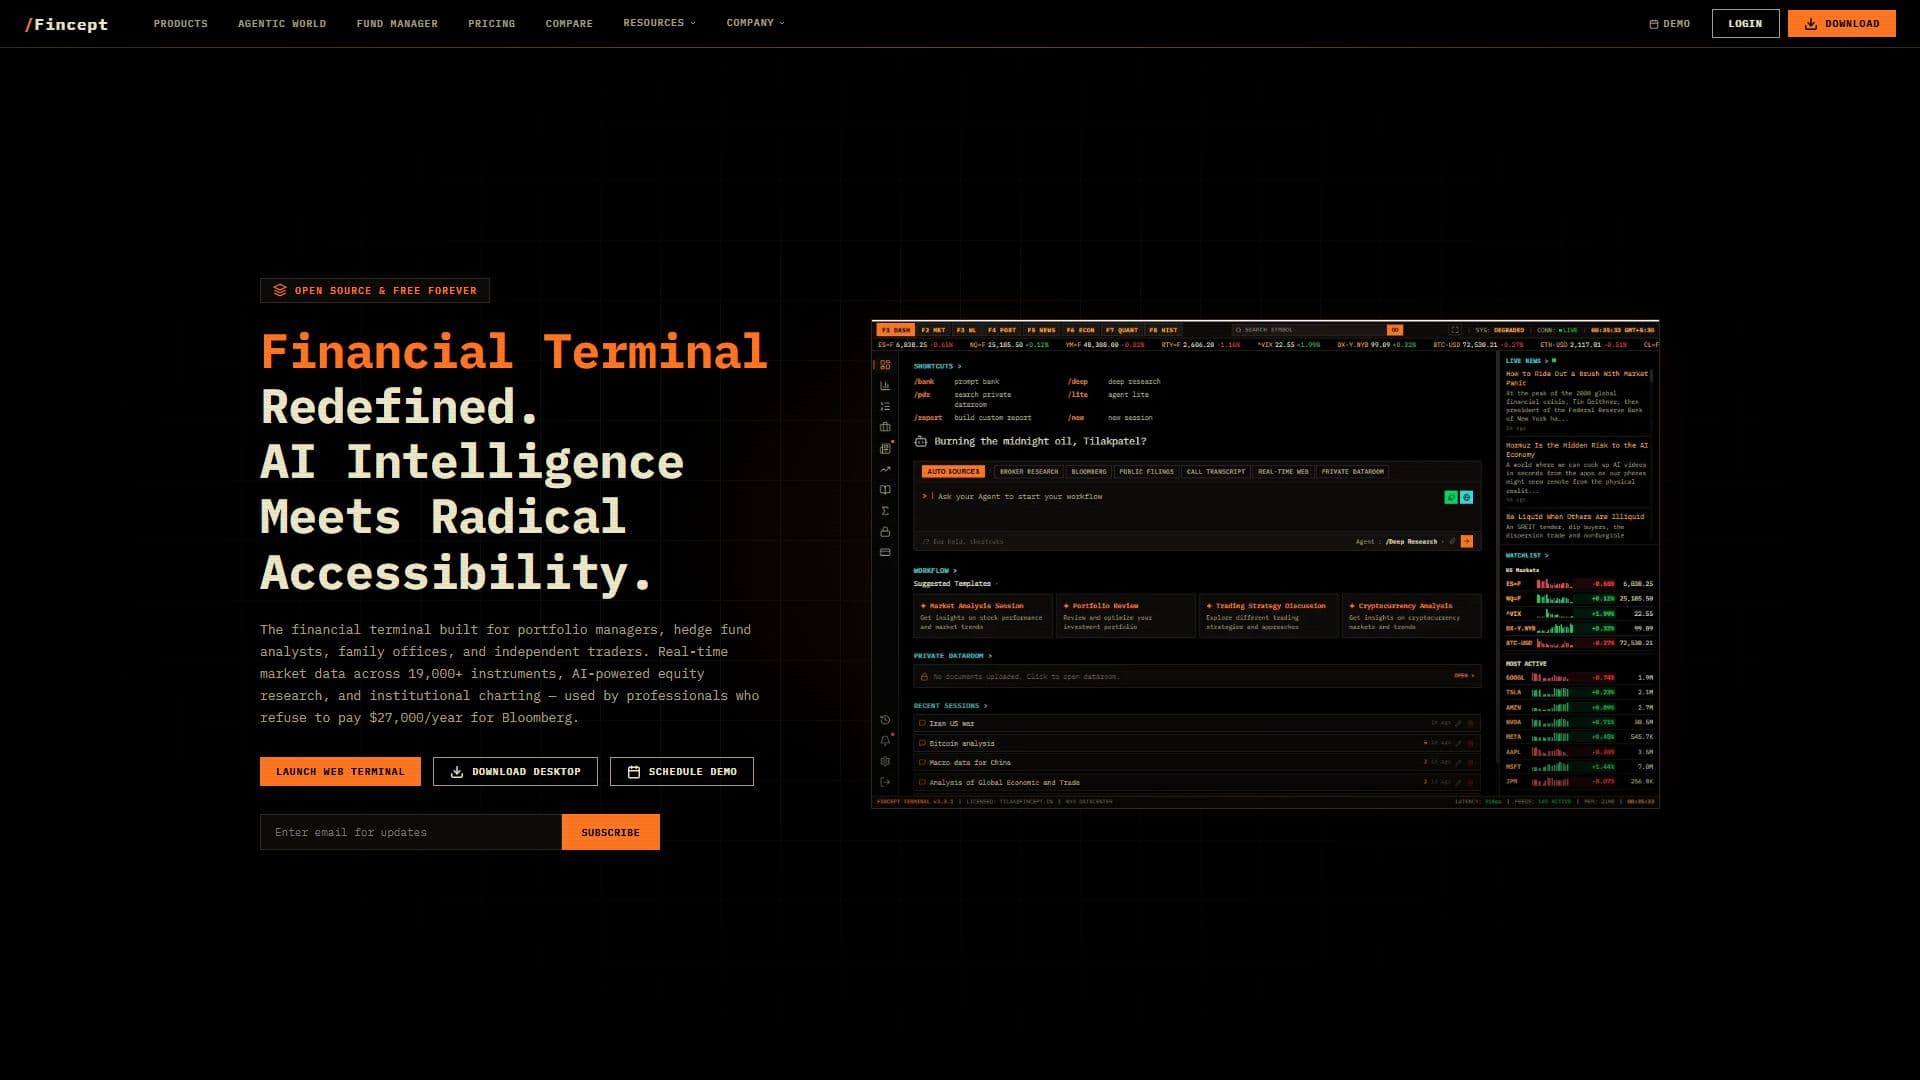Click the robot icon beside the greeting
Image resolution: width=1920 pixels, height=1080 pixels.
(921, 441)
